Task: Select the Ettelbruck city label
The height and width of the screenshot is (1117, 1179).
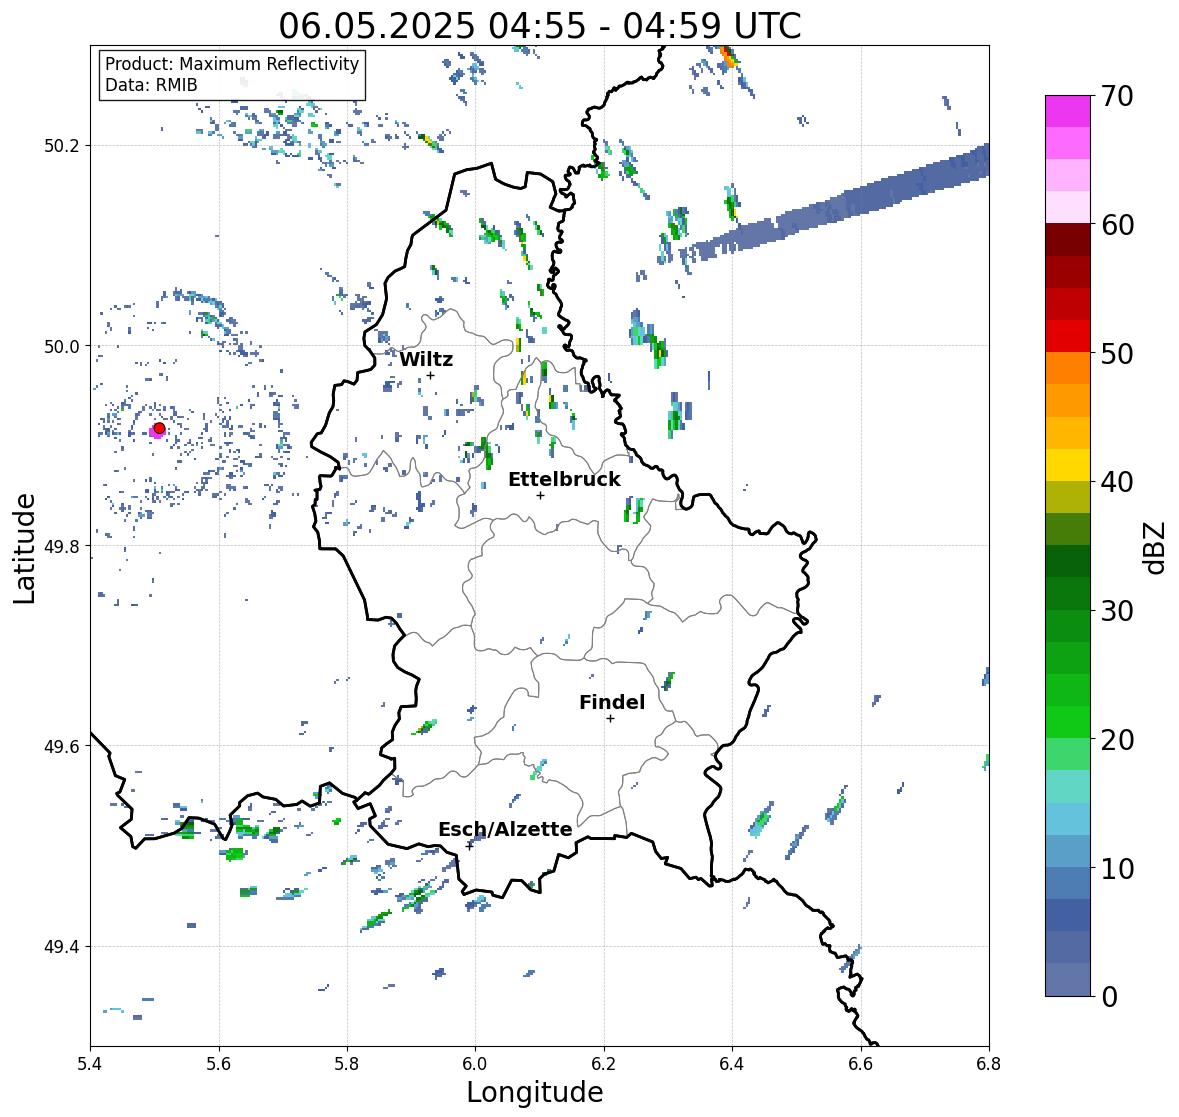Action: (x=564, y=479)
